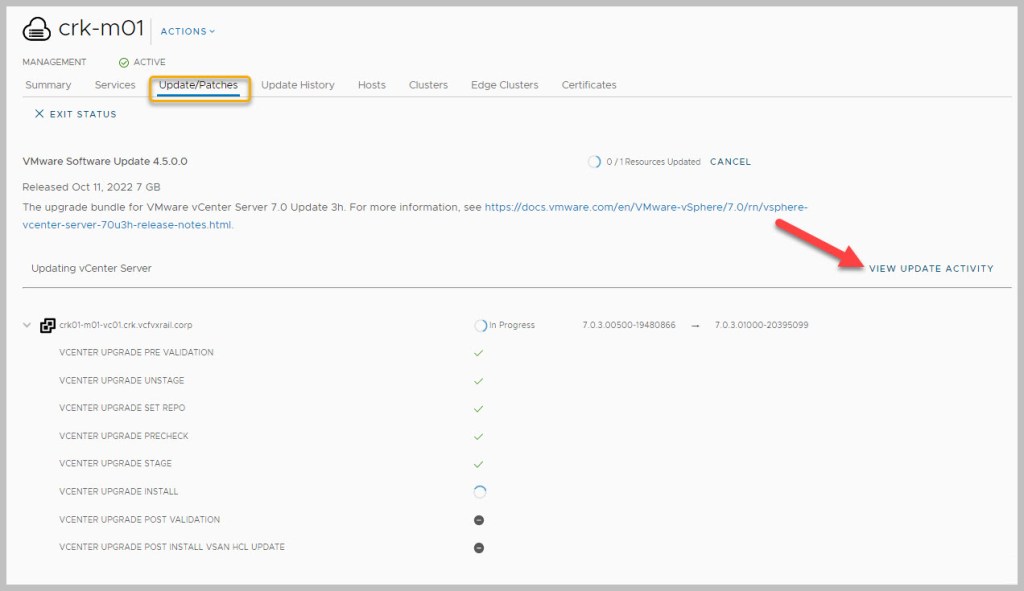Click the Upgrade Stage green checkmark
Screen dimensions: 1024x591
(478, 464)
